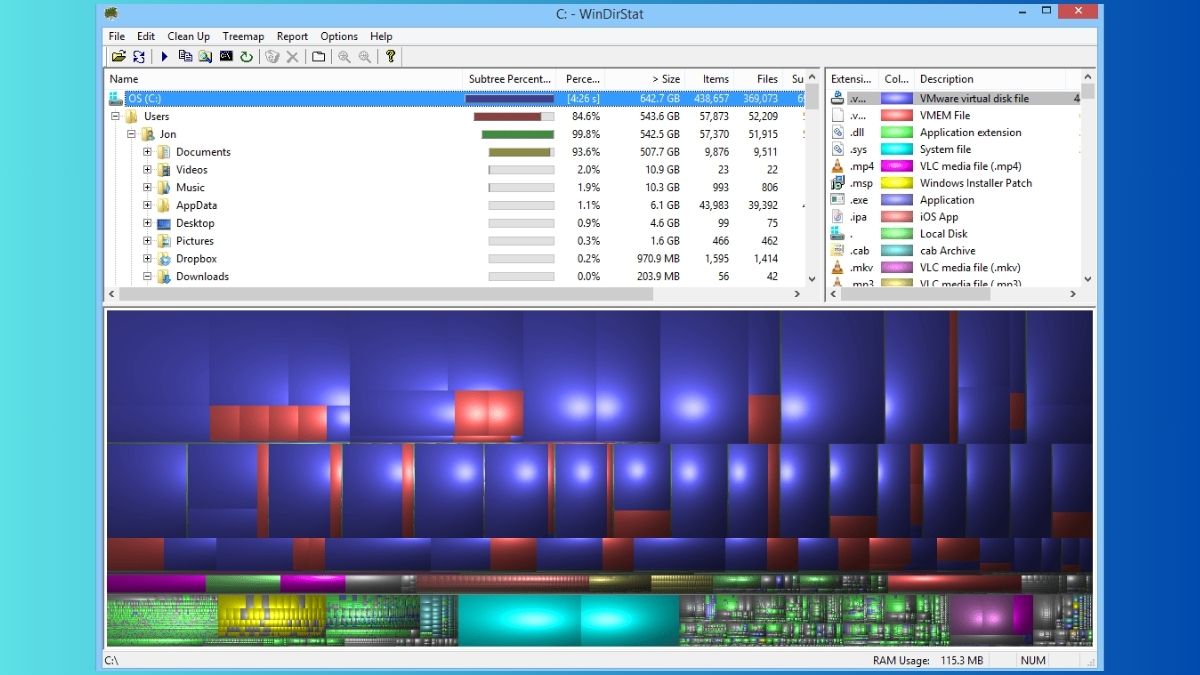Image resolution: width=1200 pixels, height=675 pixels.
Task: Open the Report menu
Action: tap(292, 36)
